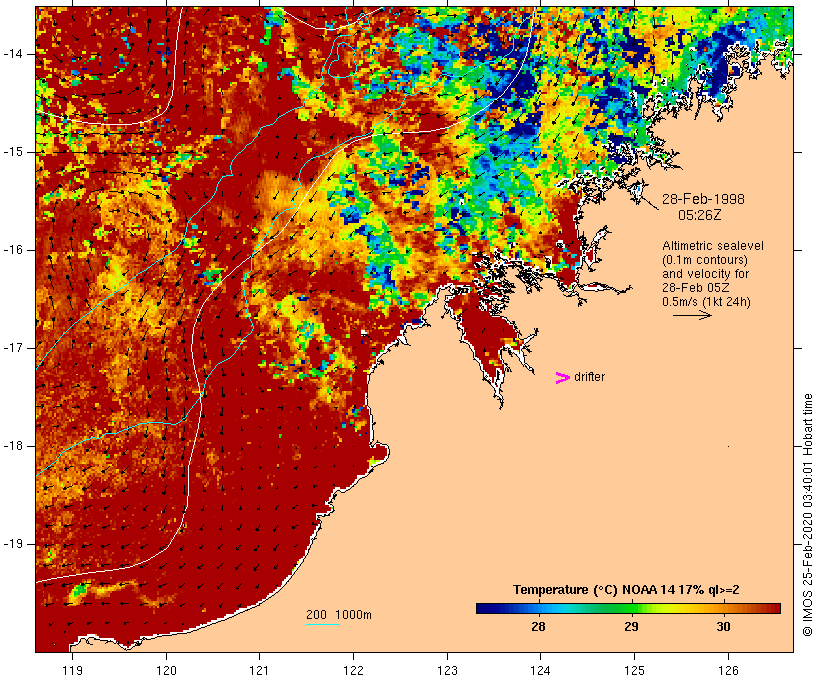
Task: Click longitude axis label '124'
Action: tap(540, 671)
